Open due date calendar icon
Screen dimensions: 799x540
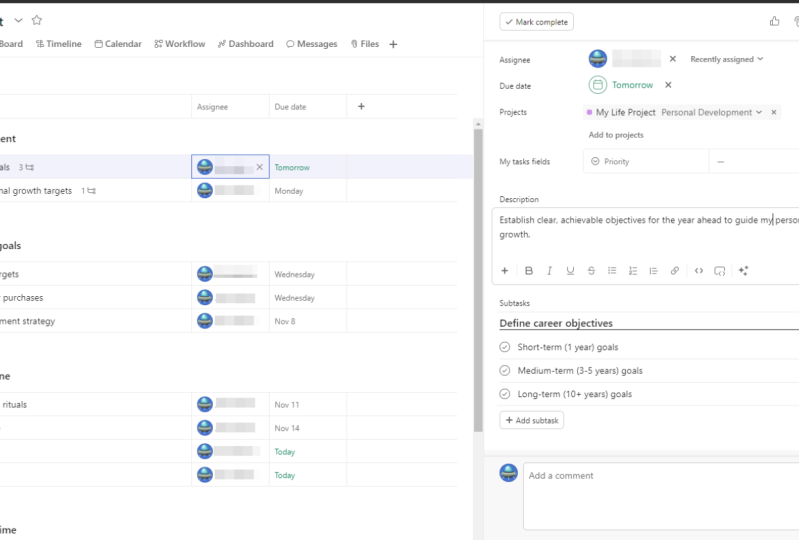coord(598,85)
